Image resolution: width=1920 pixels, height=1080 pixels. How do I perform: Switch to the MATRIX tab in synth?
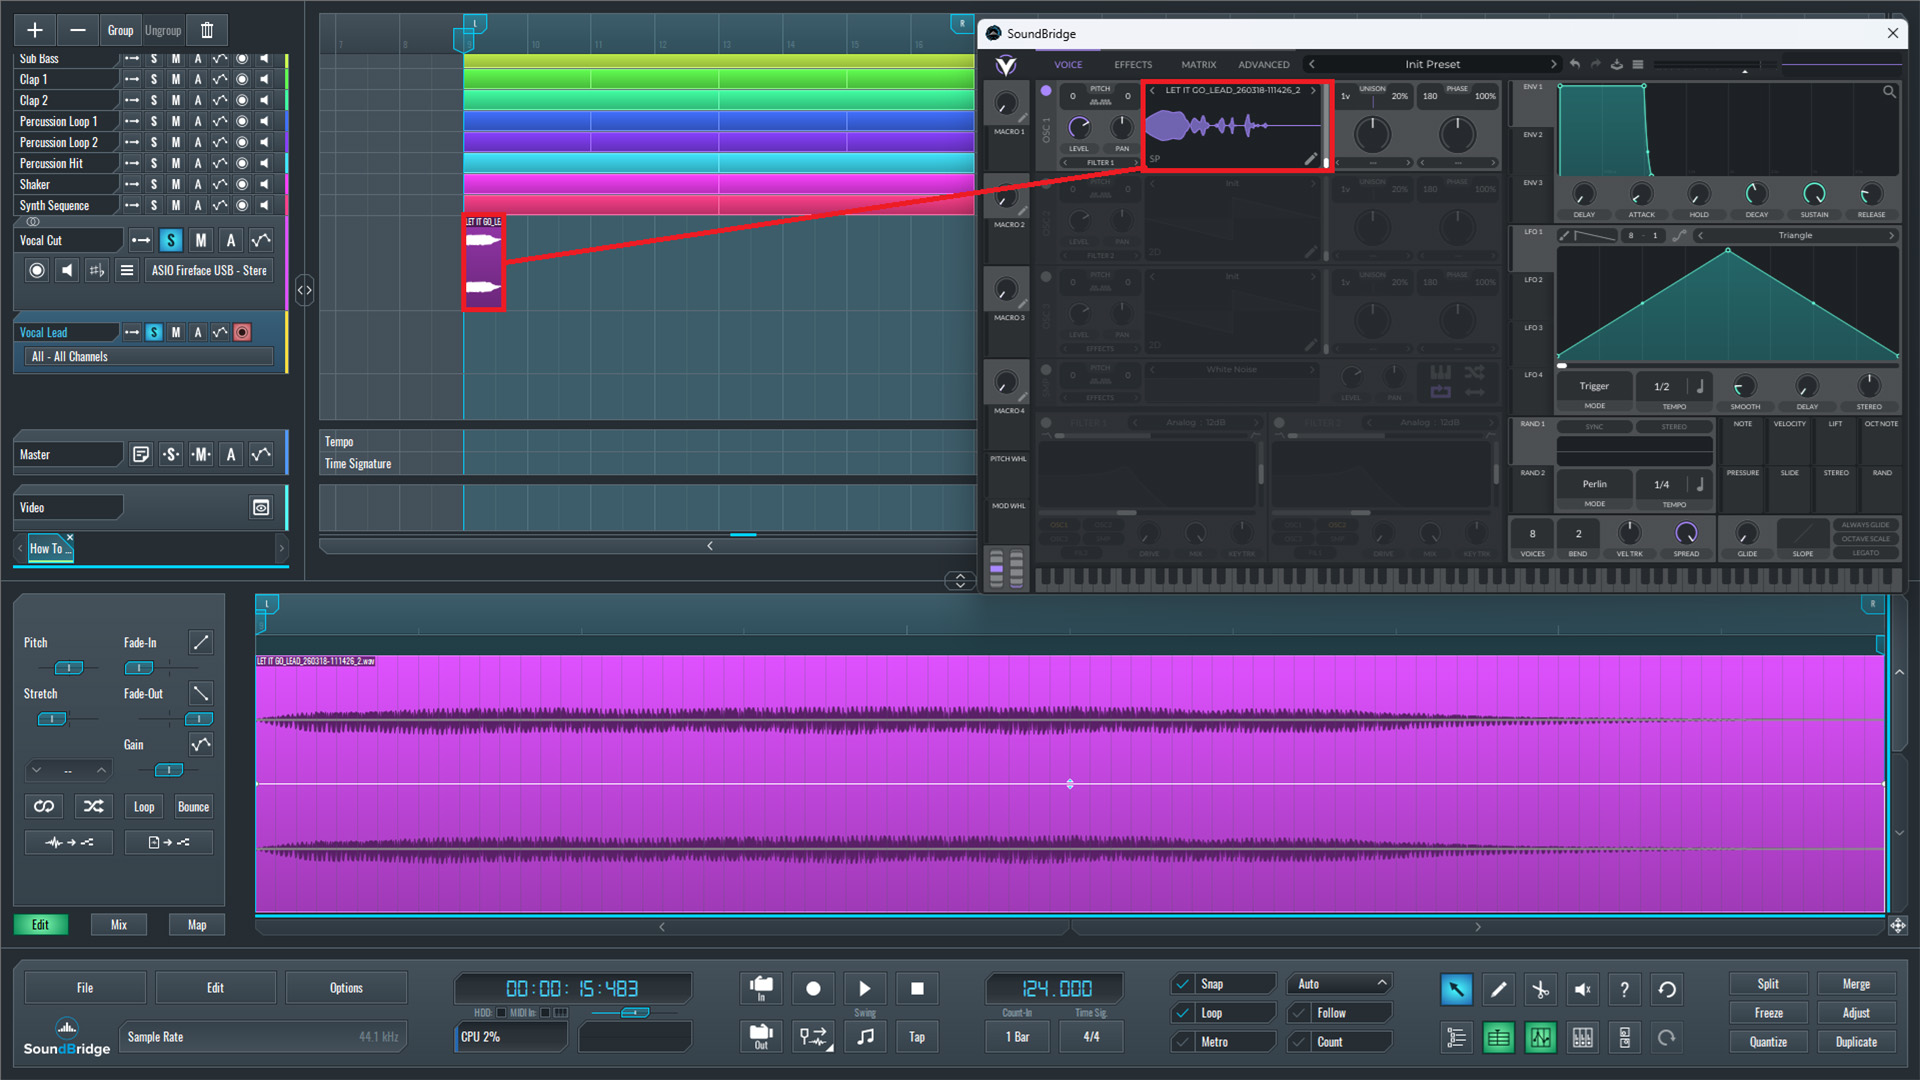[1198, 64]
